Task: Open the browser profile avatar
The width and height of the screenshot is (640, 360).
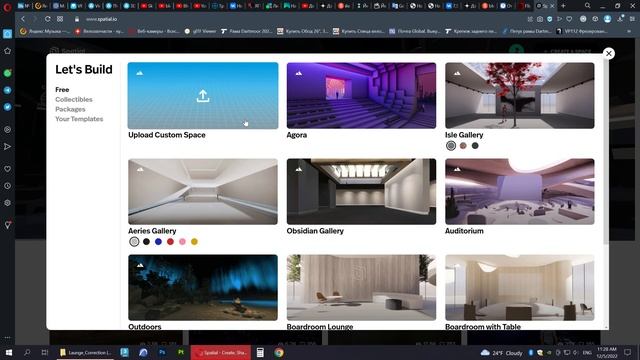Action: (607, 19)
